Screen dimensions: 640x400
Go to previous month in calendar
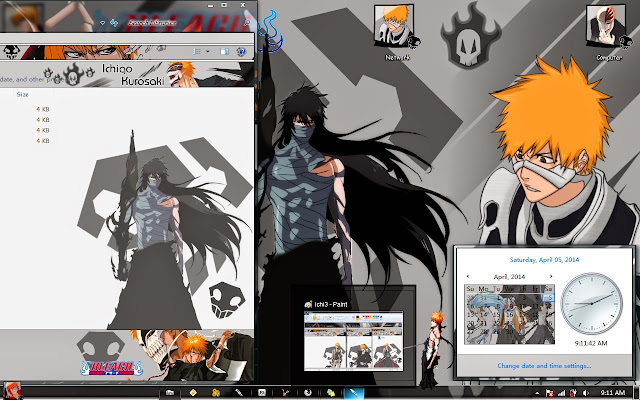(468, 276)
